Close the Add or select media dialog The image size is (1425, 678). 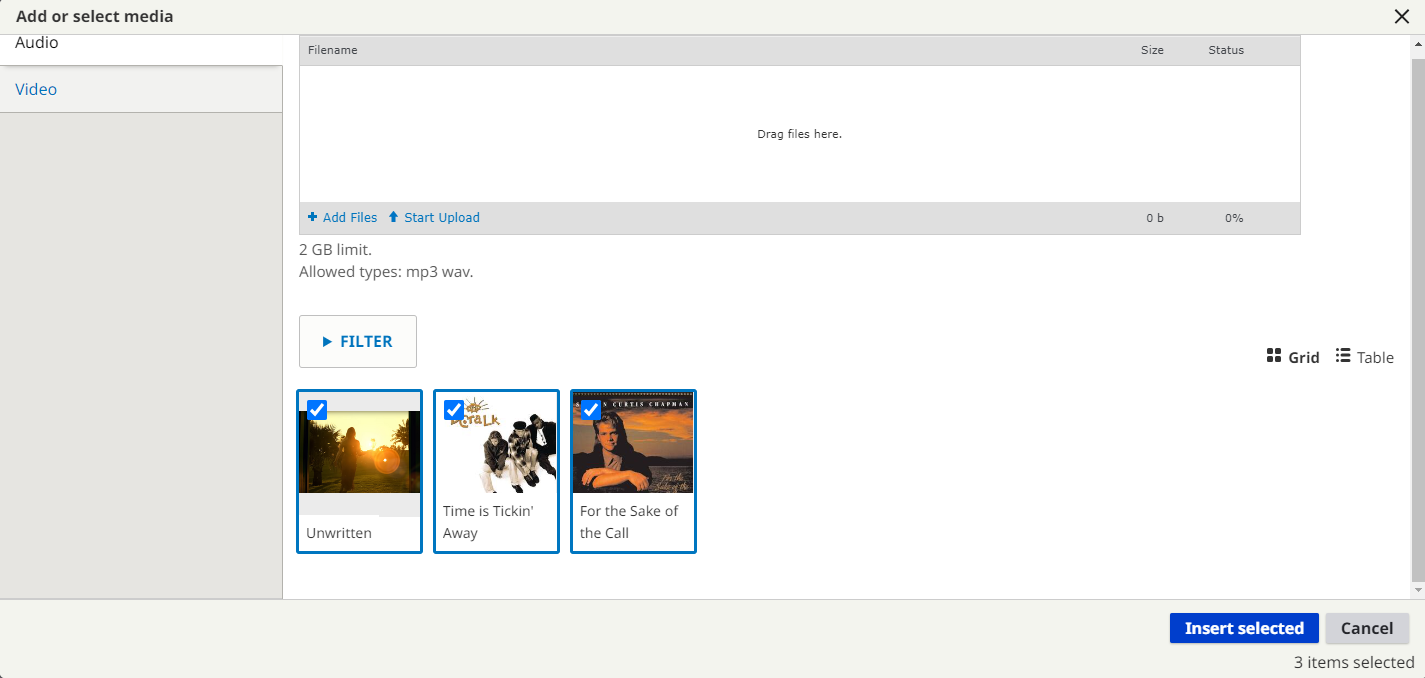pyautogui.click(x=1402, y=16)
